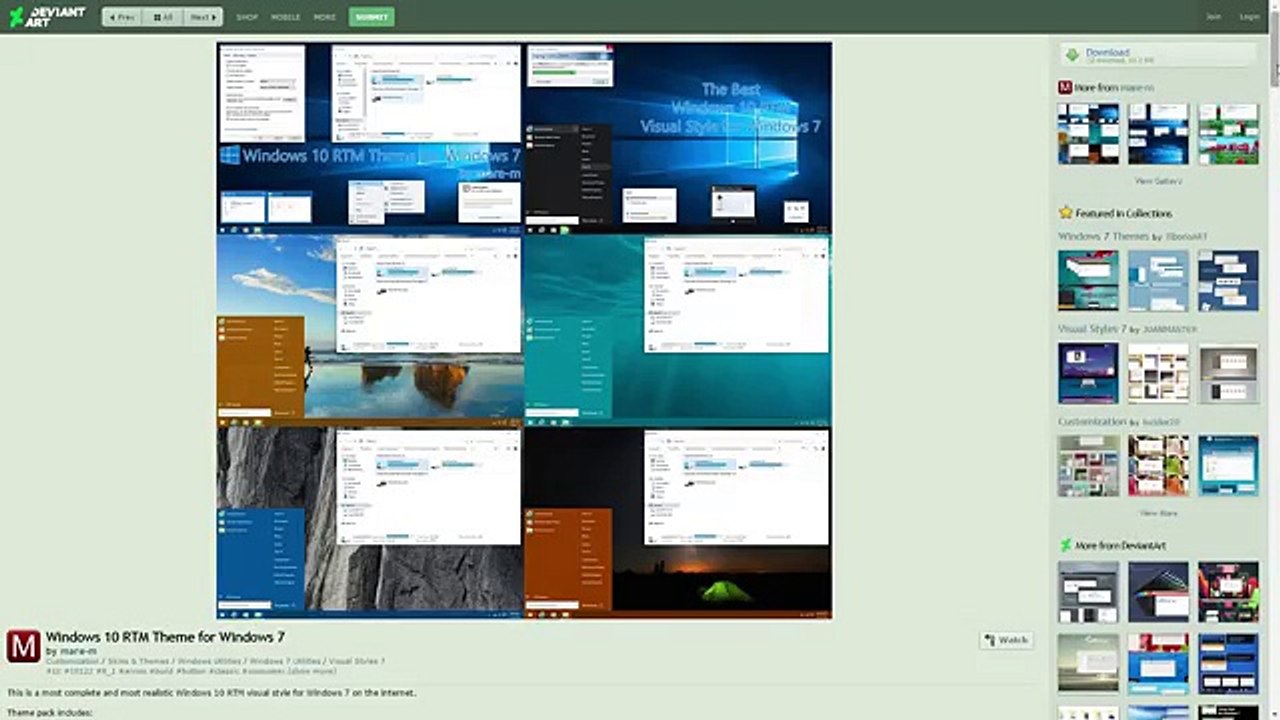
Task: Click the large red M author avatar
Action: click(x=23, y=647)
